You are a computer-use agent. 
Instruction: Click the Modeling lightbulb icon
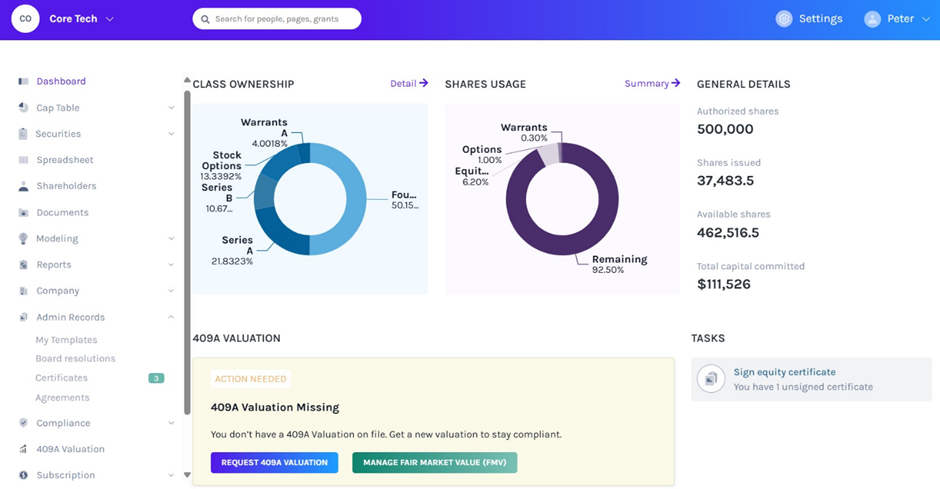[x=23, y=239]
